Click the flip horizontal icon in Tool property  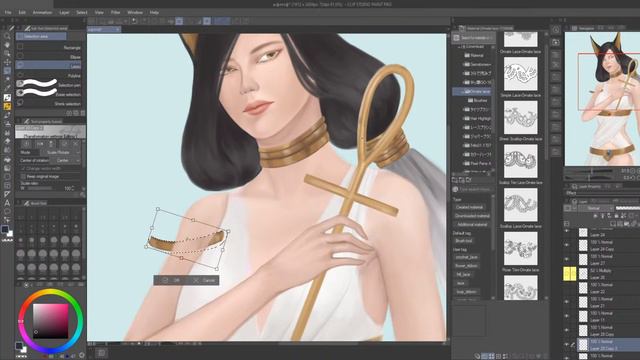click(40, 144)
